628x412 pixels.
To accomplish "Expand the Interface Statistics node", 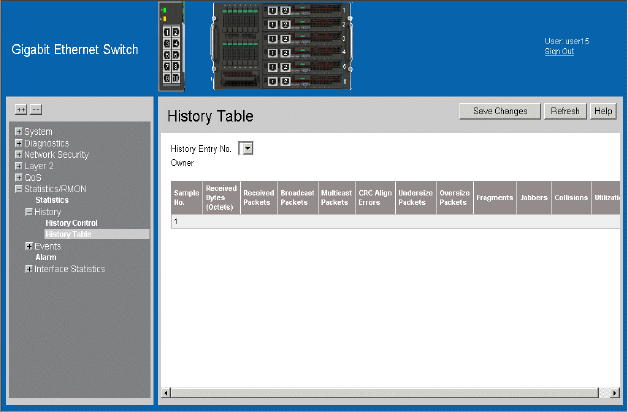I will point(29,269).
